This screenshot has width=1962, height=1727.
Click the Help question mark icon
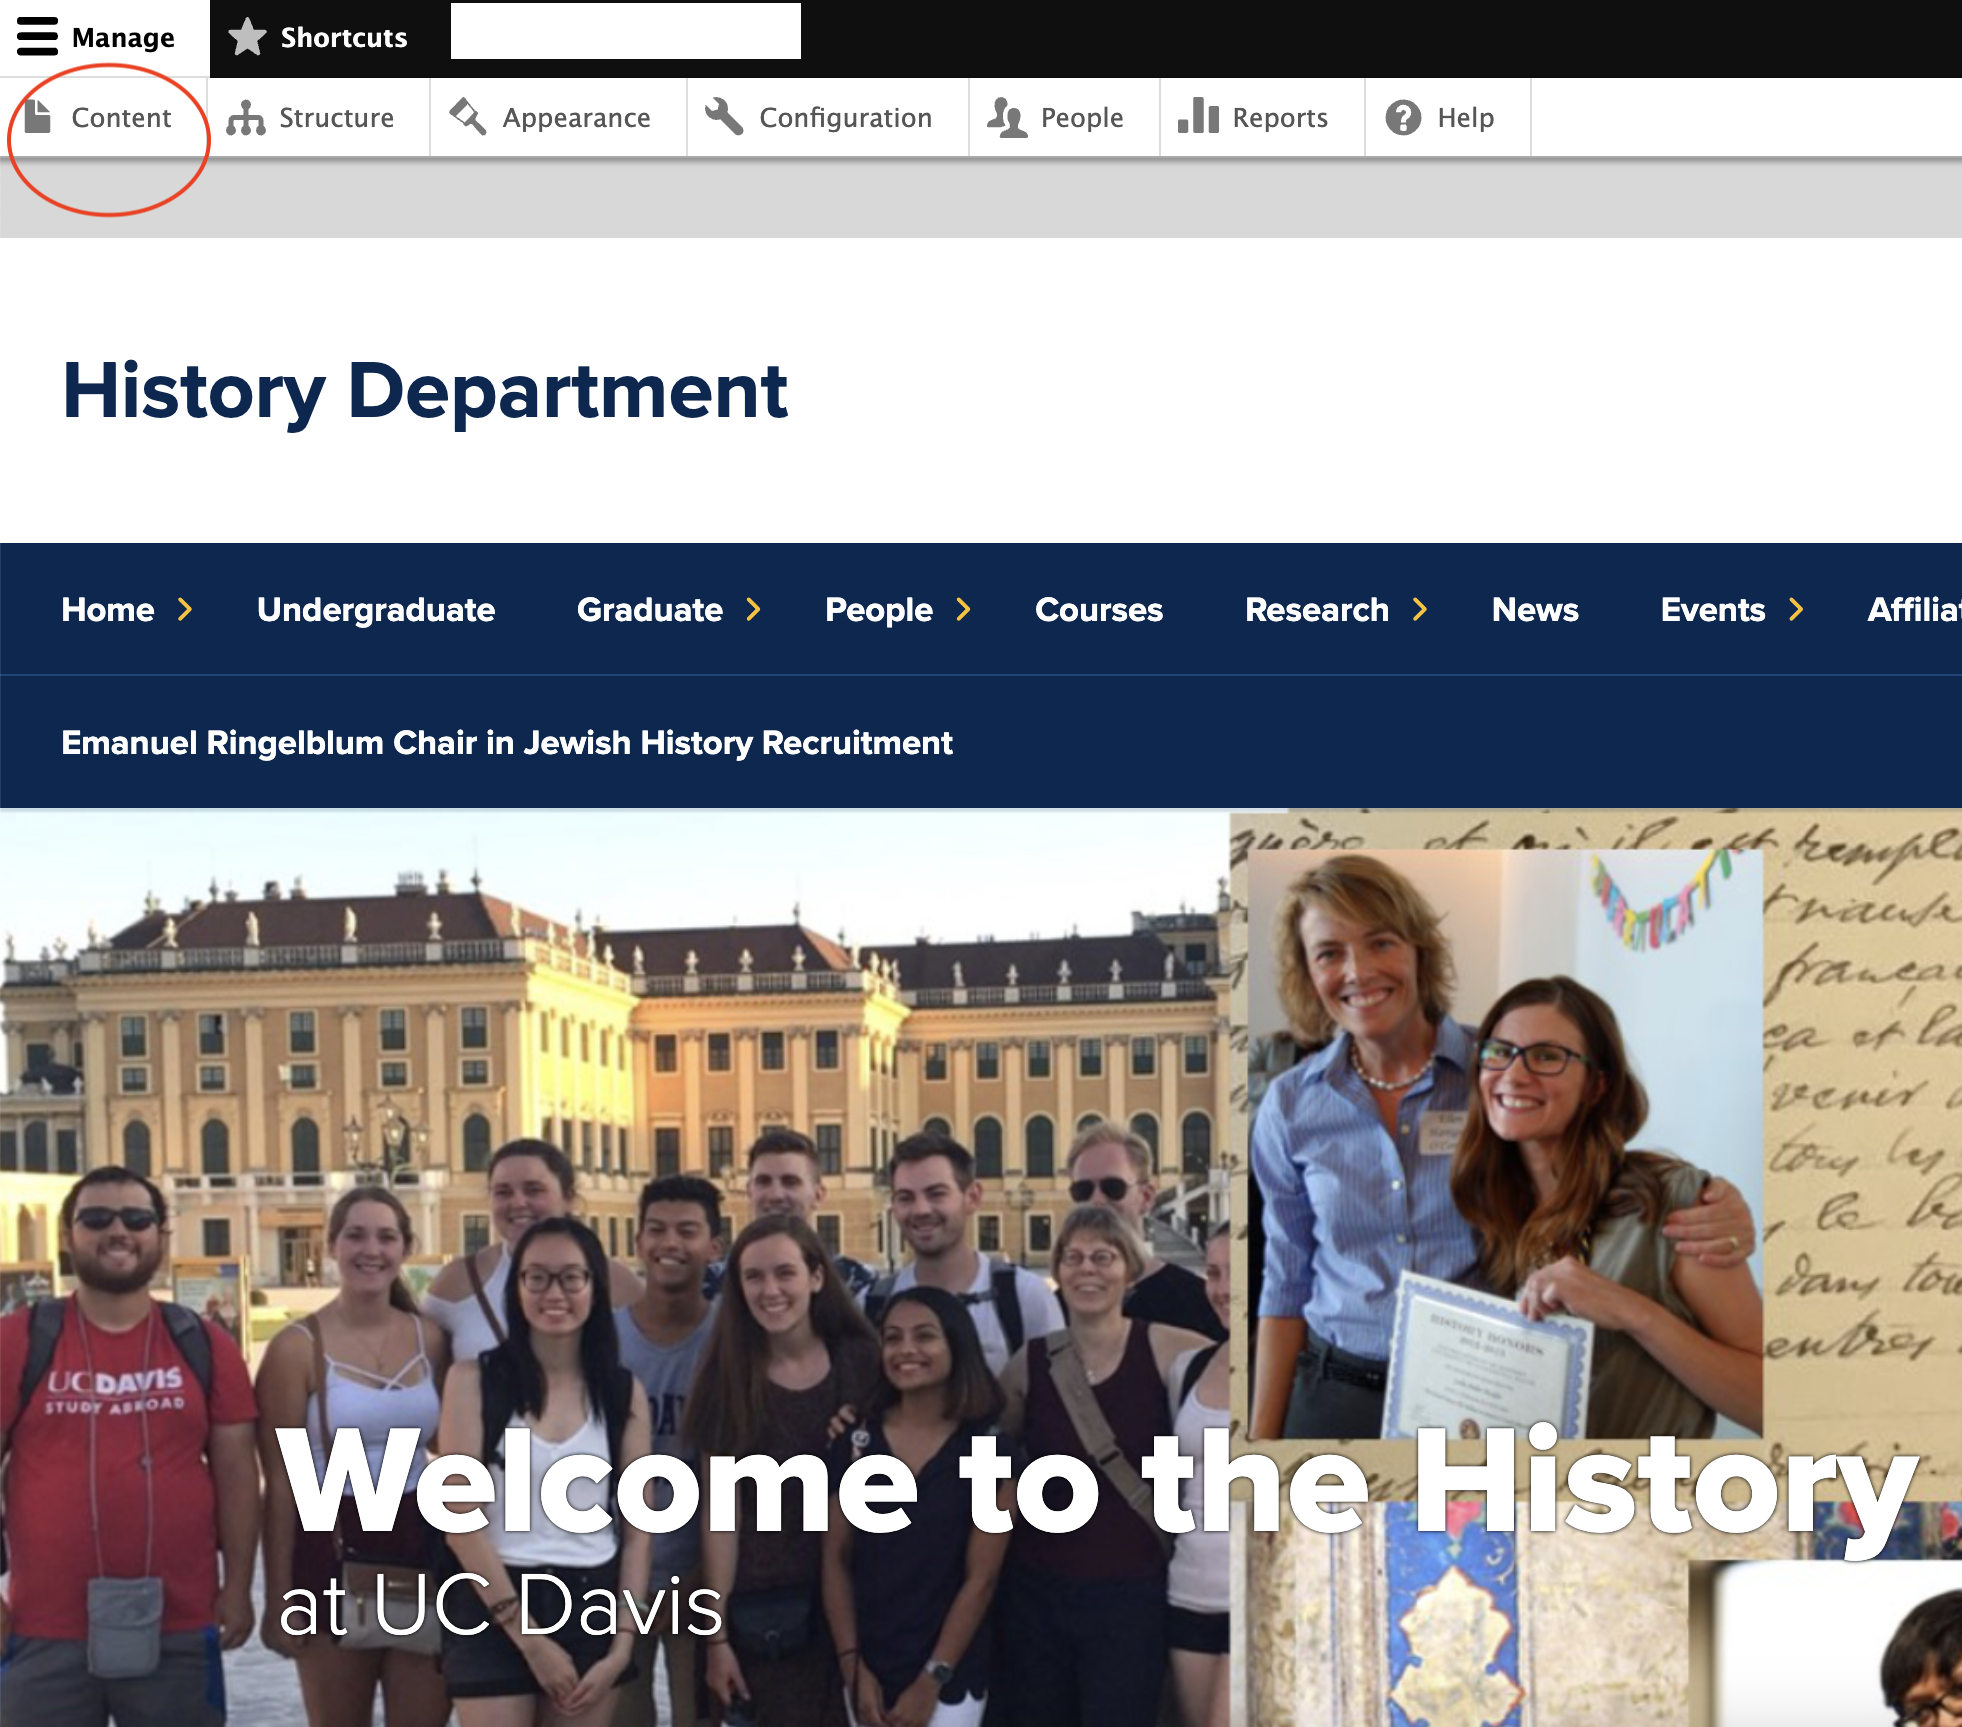(1403, 118)
